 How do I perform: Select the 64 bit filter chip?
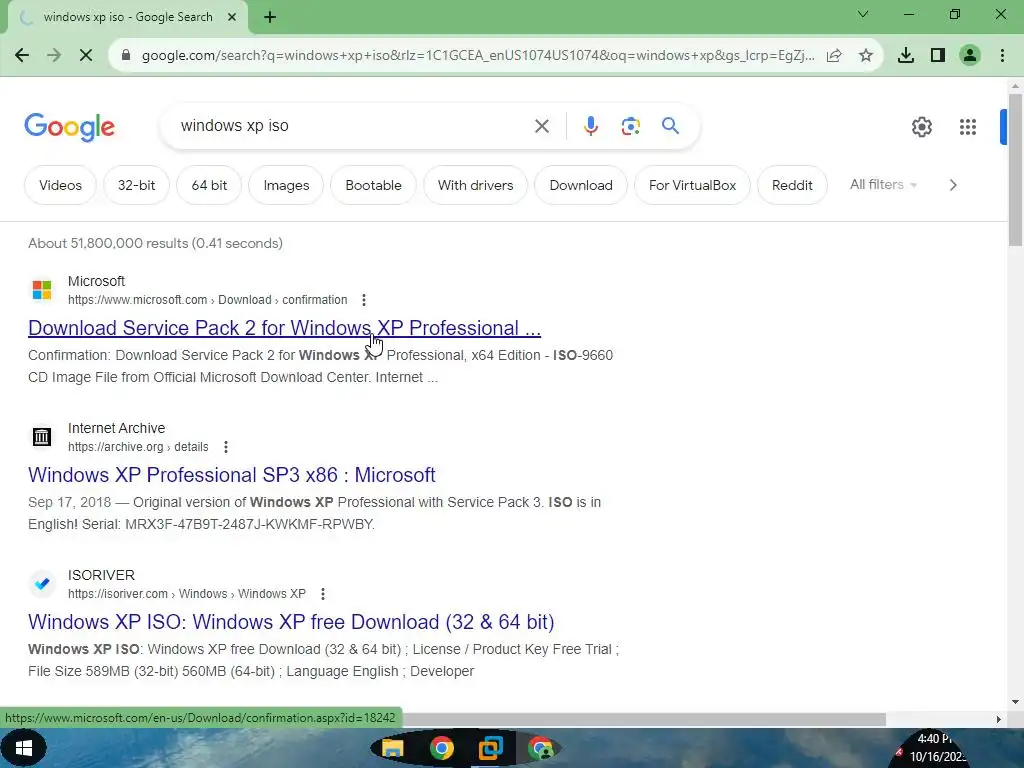coord(209,185)
